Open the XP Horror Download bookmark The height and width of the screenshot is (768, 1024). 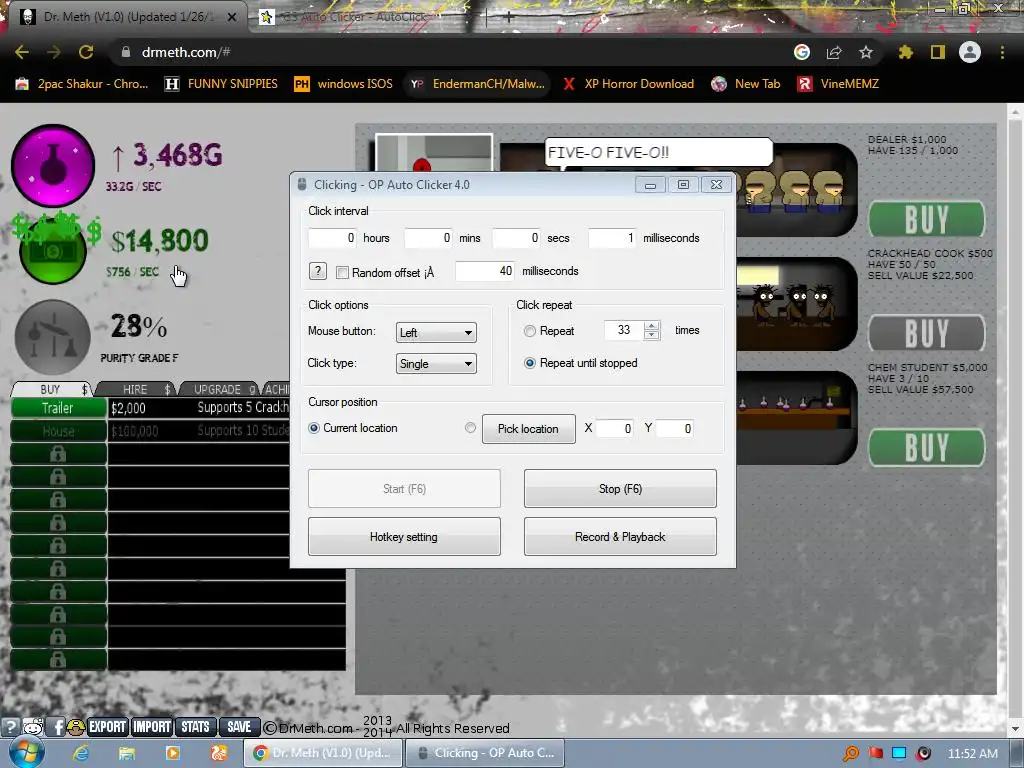pos(628,84)
